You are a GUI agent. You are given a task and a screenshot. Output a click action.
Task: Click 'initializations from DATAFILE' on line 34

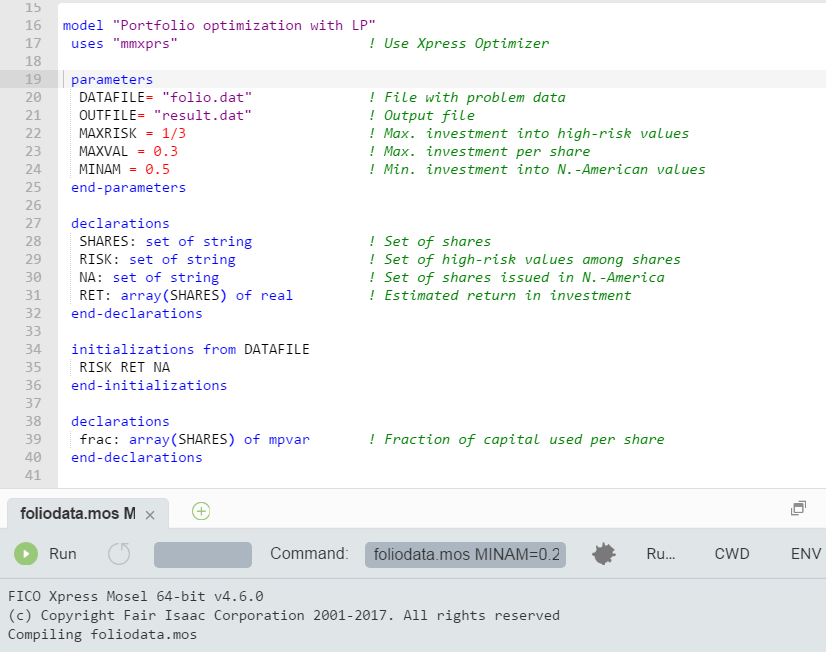[190, 349]
